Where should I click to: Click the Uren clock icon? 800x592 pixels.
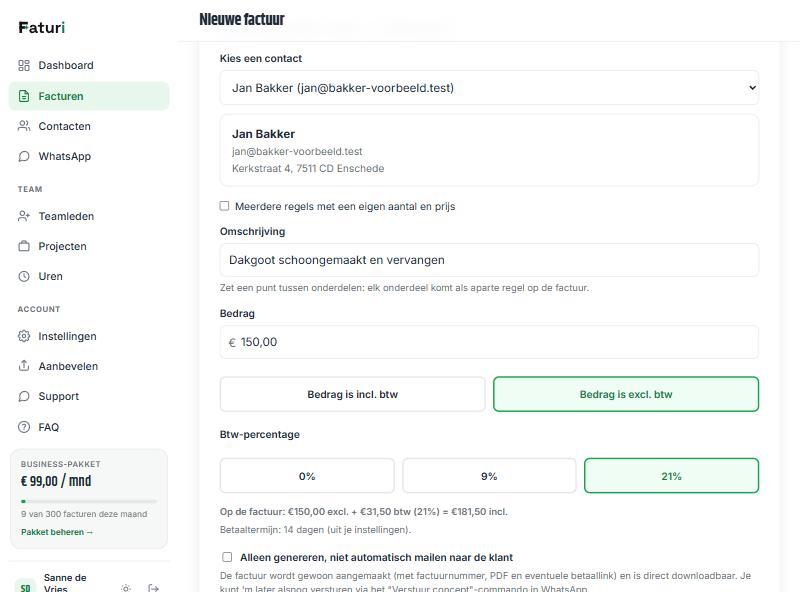pos(24,276)
